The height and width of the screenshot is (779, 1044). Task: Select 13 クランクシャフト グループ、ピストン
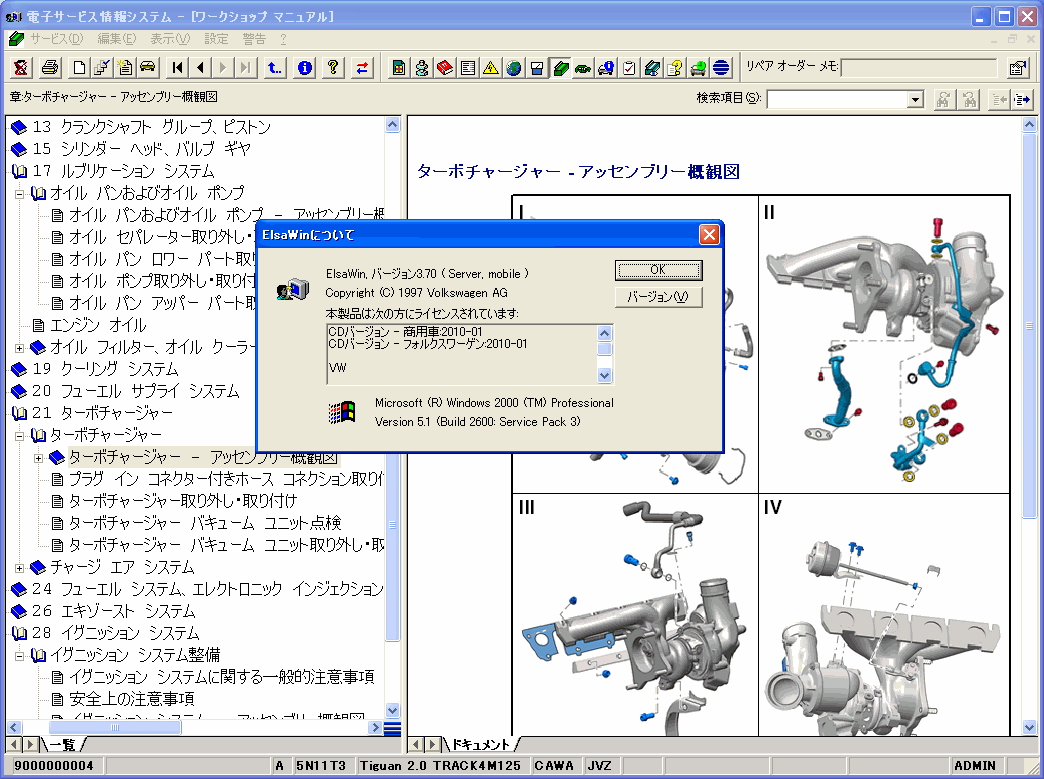152,127
